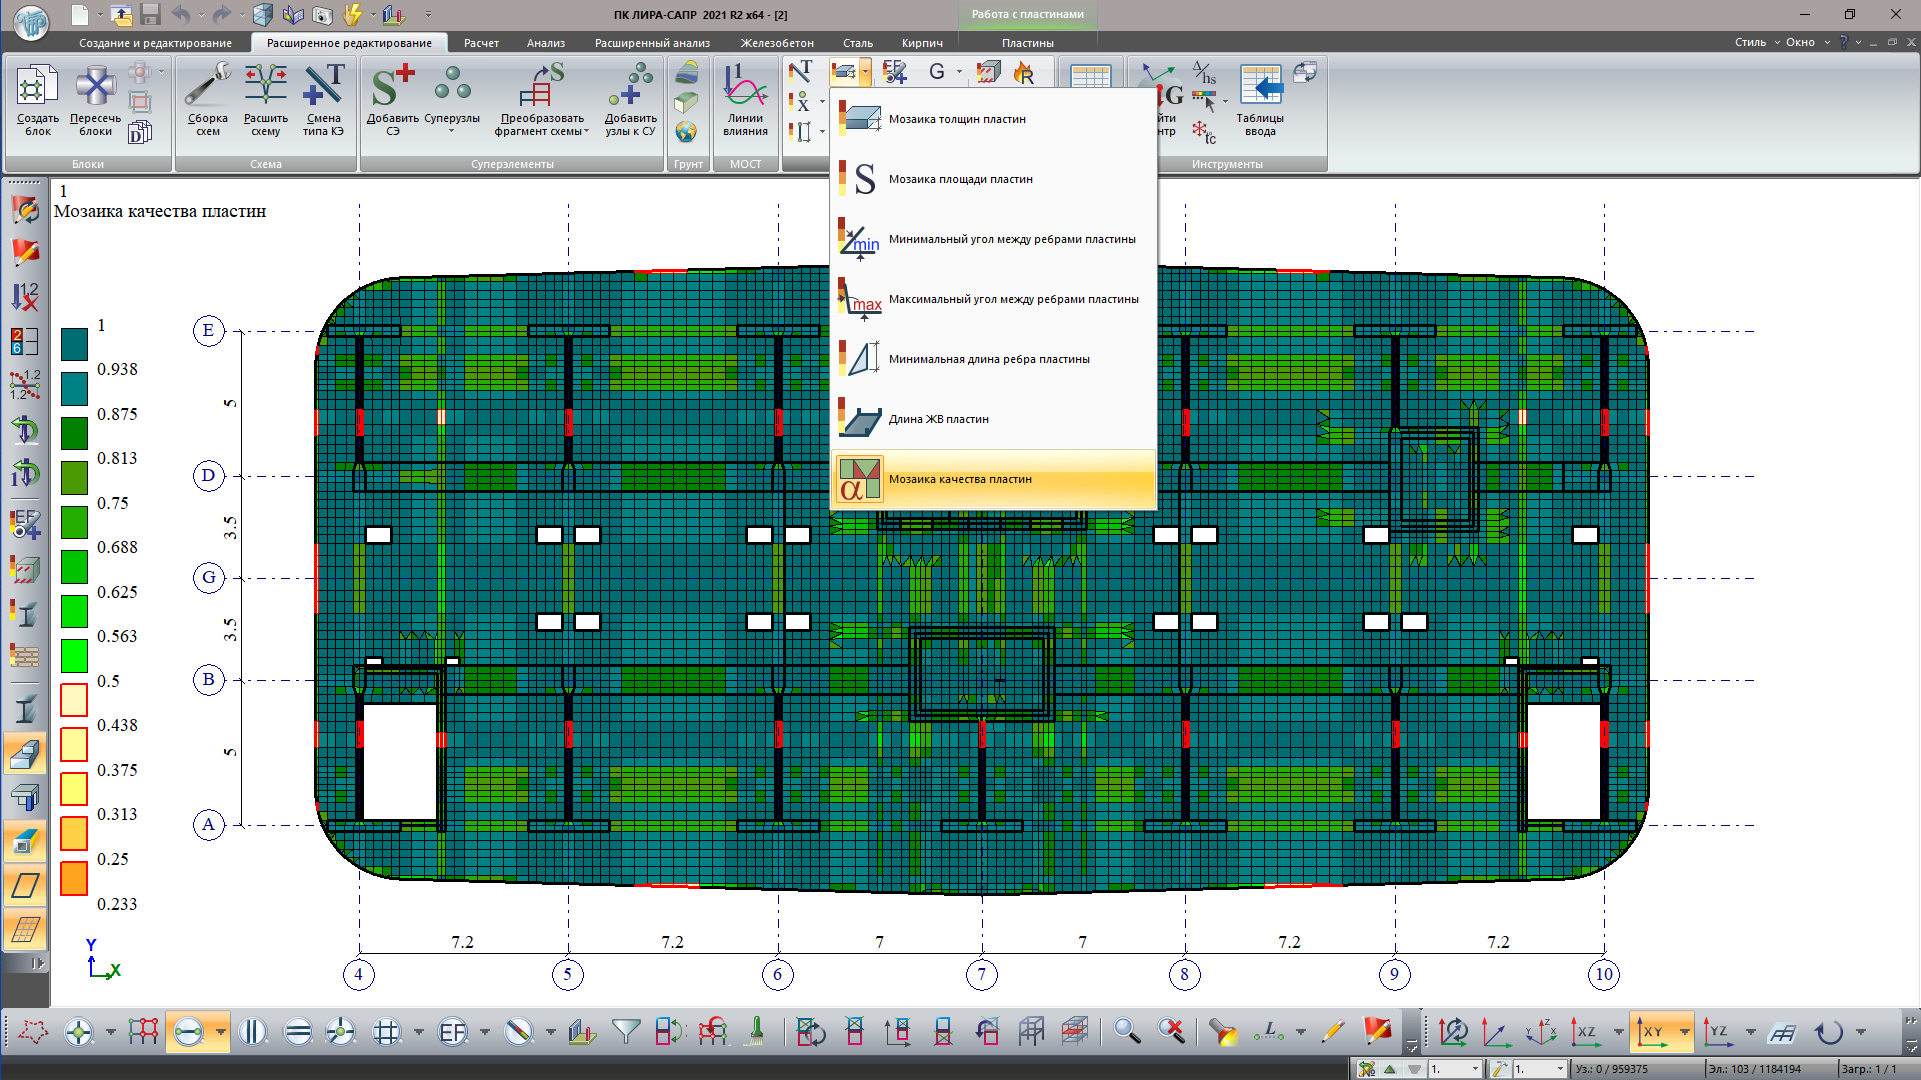Click the 0.25 orange legend swatch
Image resolution: width=1921 pixels, height=1080 pixels.
[x=74, y=879]
